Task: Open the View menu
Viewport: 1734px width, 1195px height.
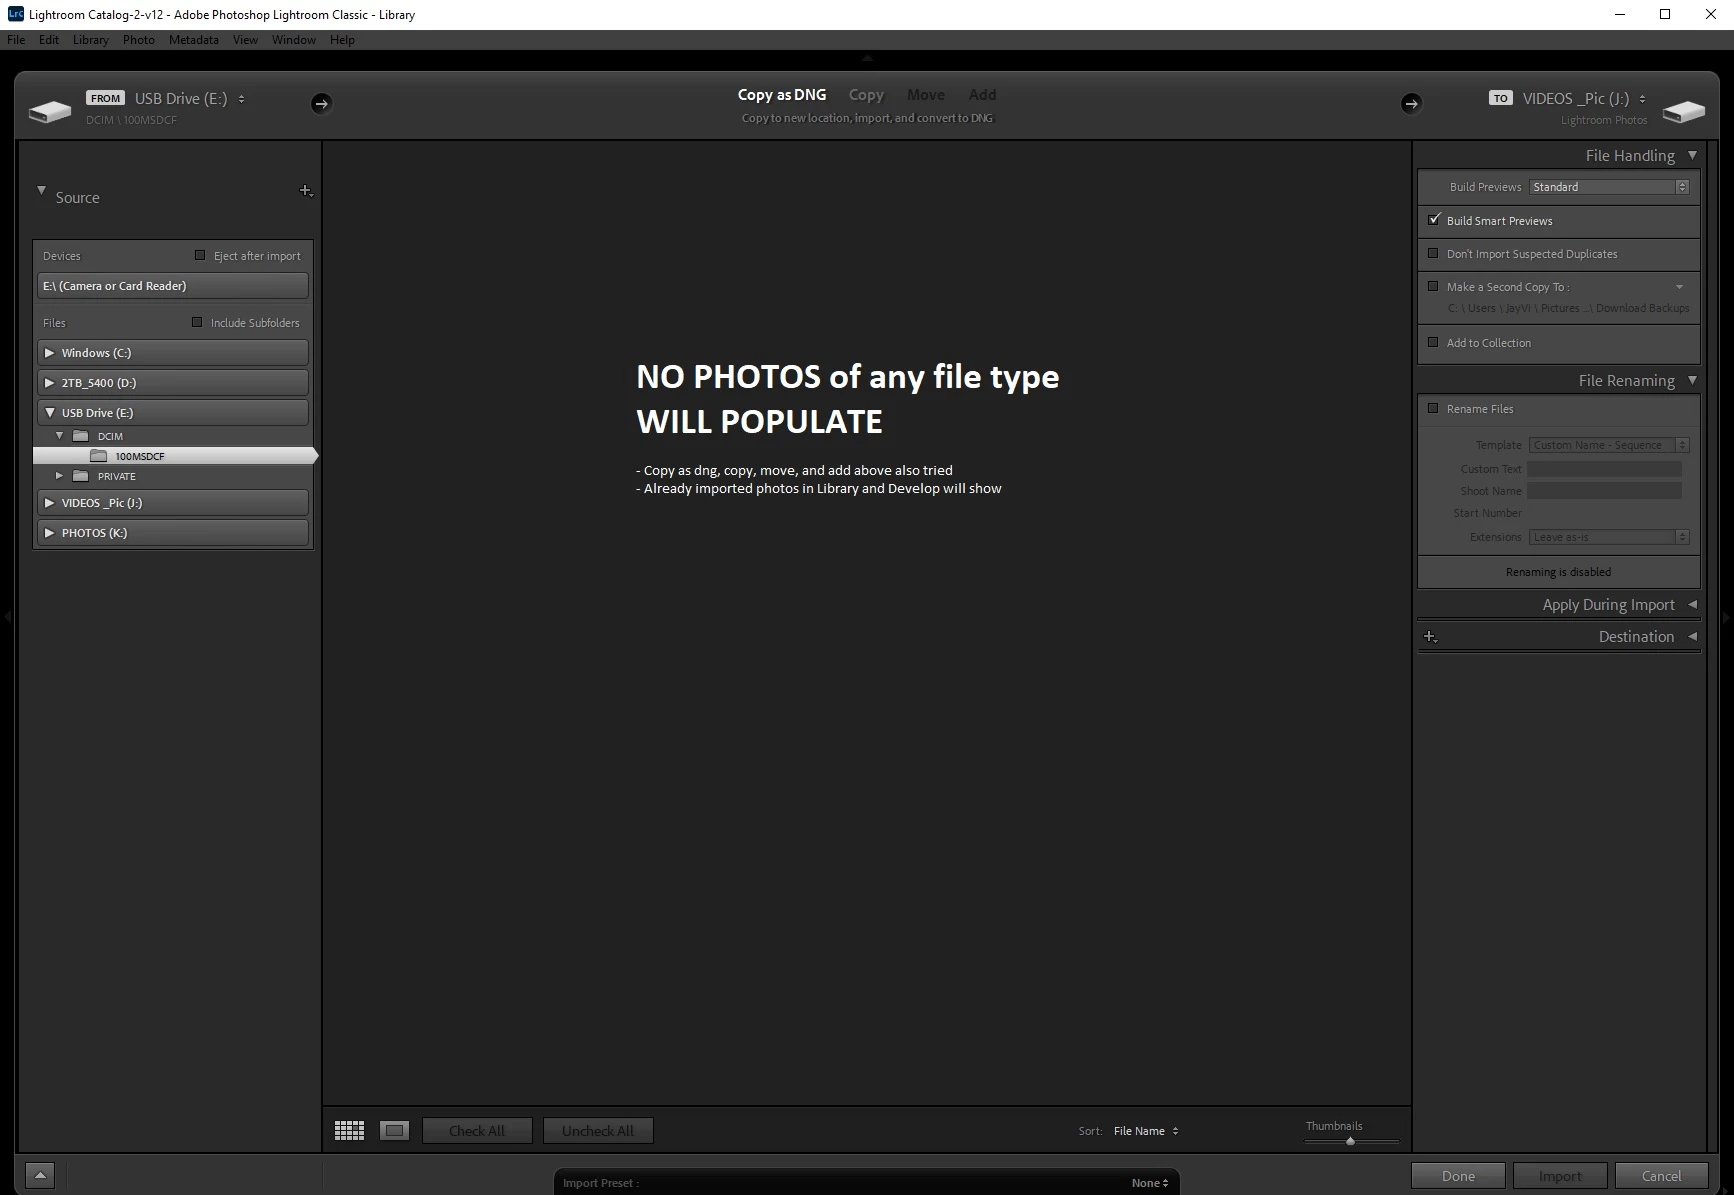Action: coord(245,40)
